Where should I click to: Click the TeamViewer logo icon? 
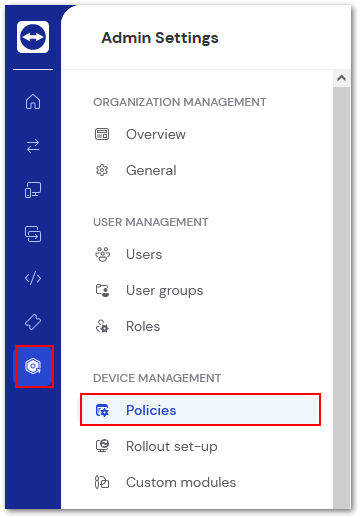(x=33, y=37)
